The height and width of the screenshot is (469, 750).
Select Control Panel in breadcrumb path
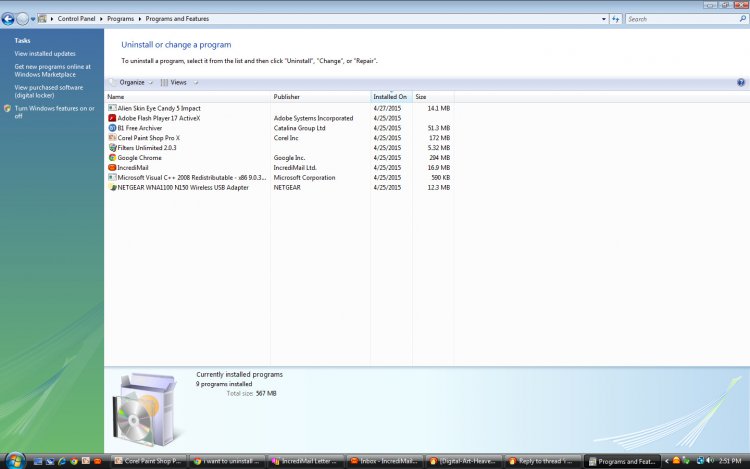pyautogui.click(x=76, y=19)
